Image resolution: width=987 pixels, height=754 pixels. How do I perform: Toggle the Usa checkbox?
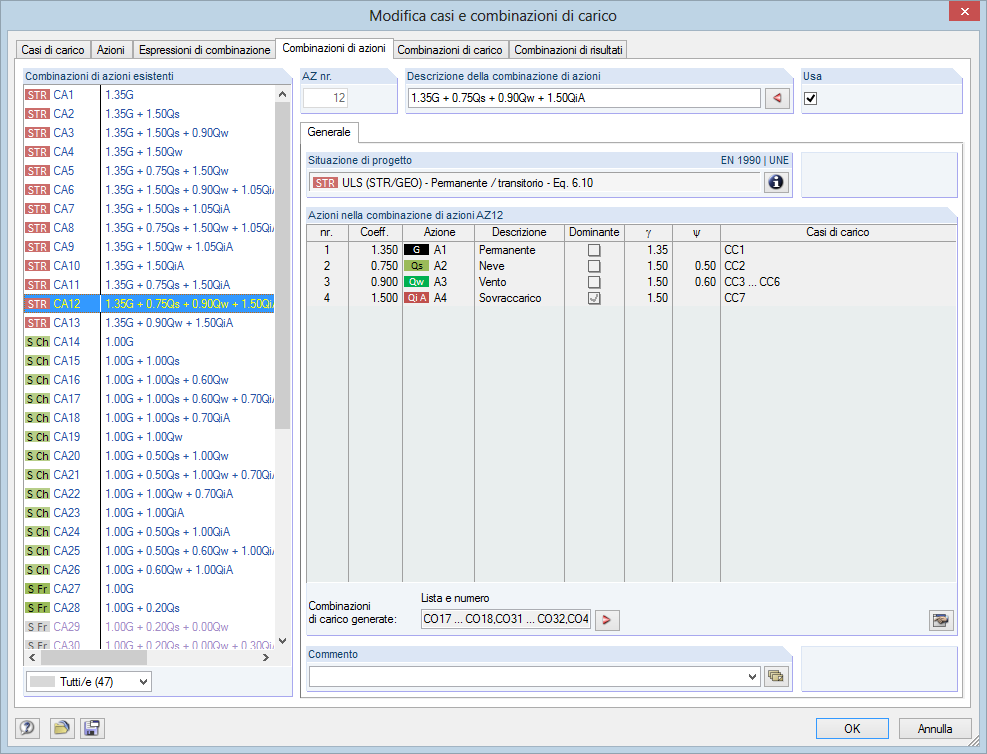point(811,98)
